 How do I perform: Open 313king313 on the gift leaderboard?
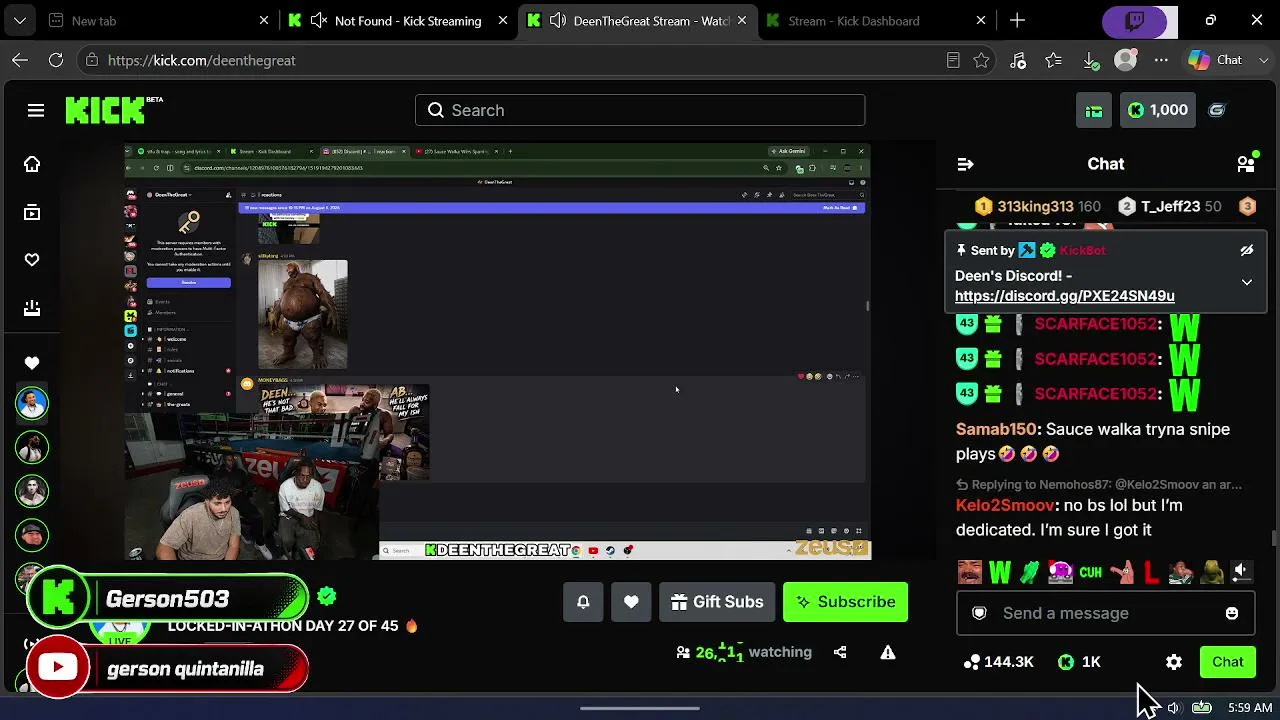tap(1038, 206)
